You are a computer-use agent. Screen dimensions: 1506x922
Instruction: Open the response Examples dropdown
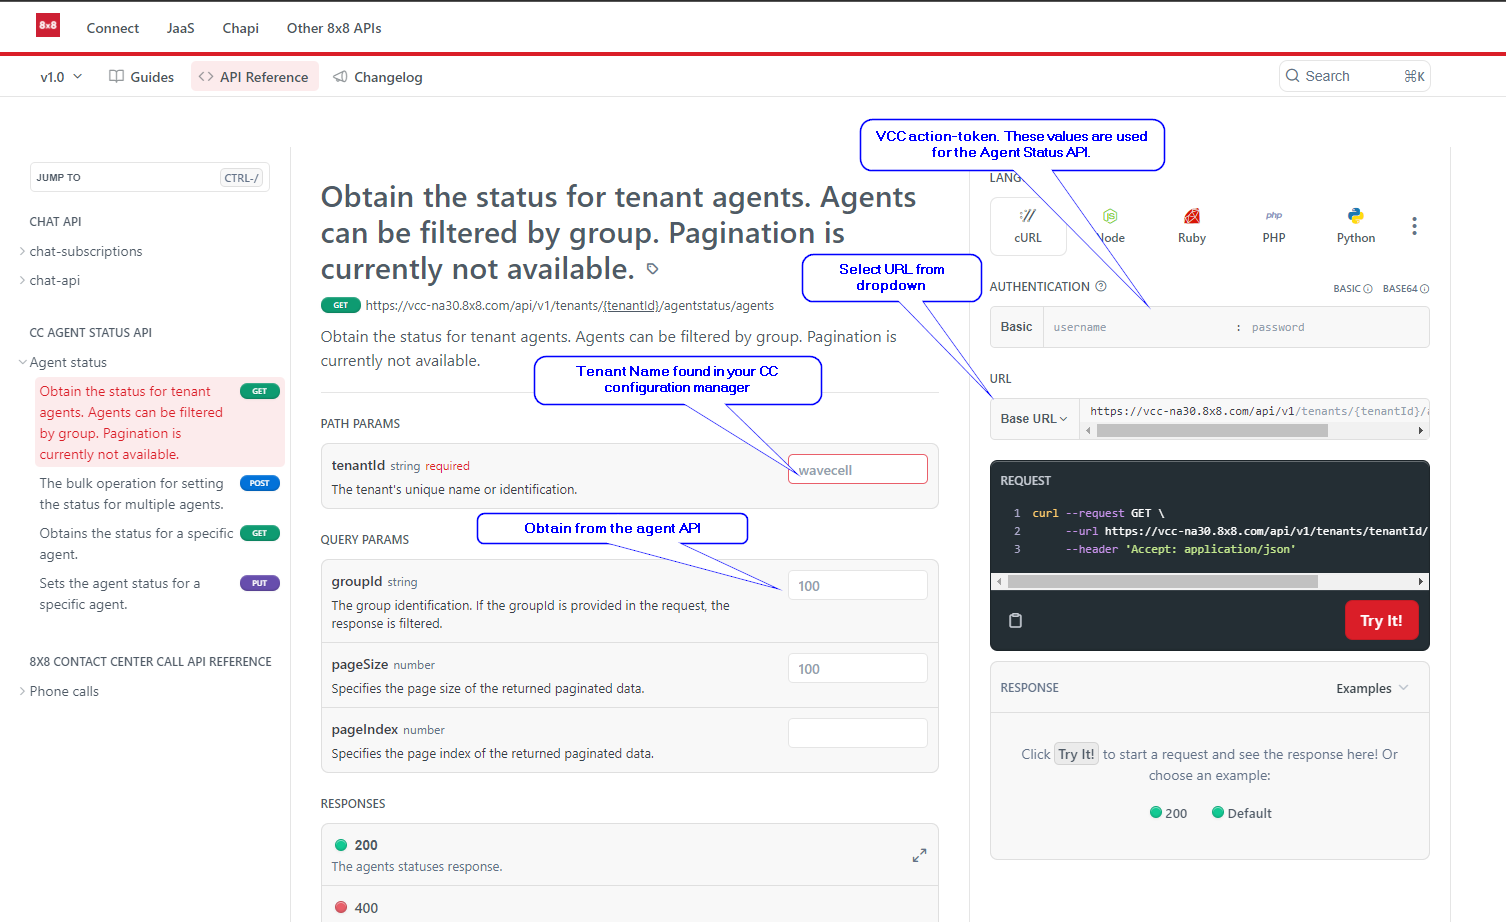click(x=1372, y=688)
